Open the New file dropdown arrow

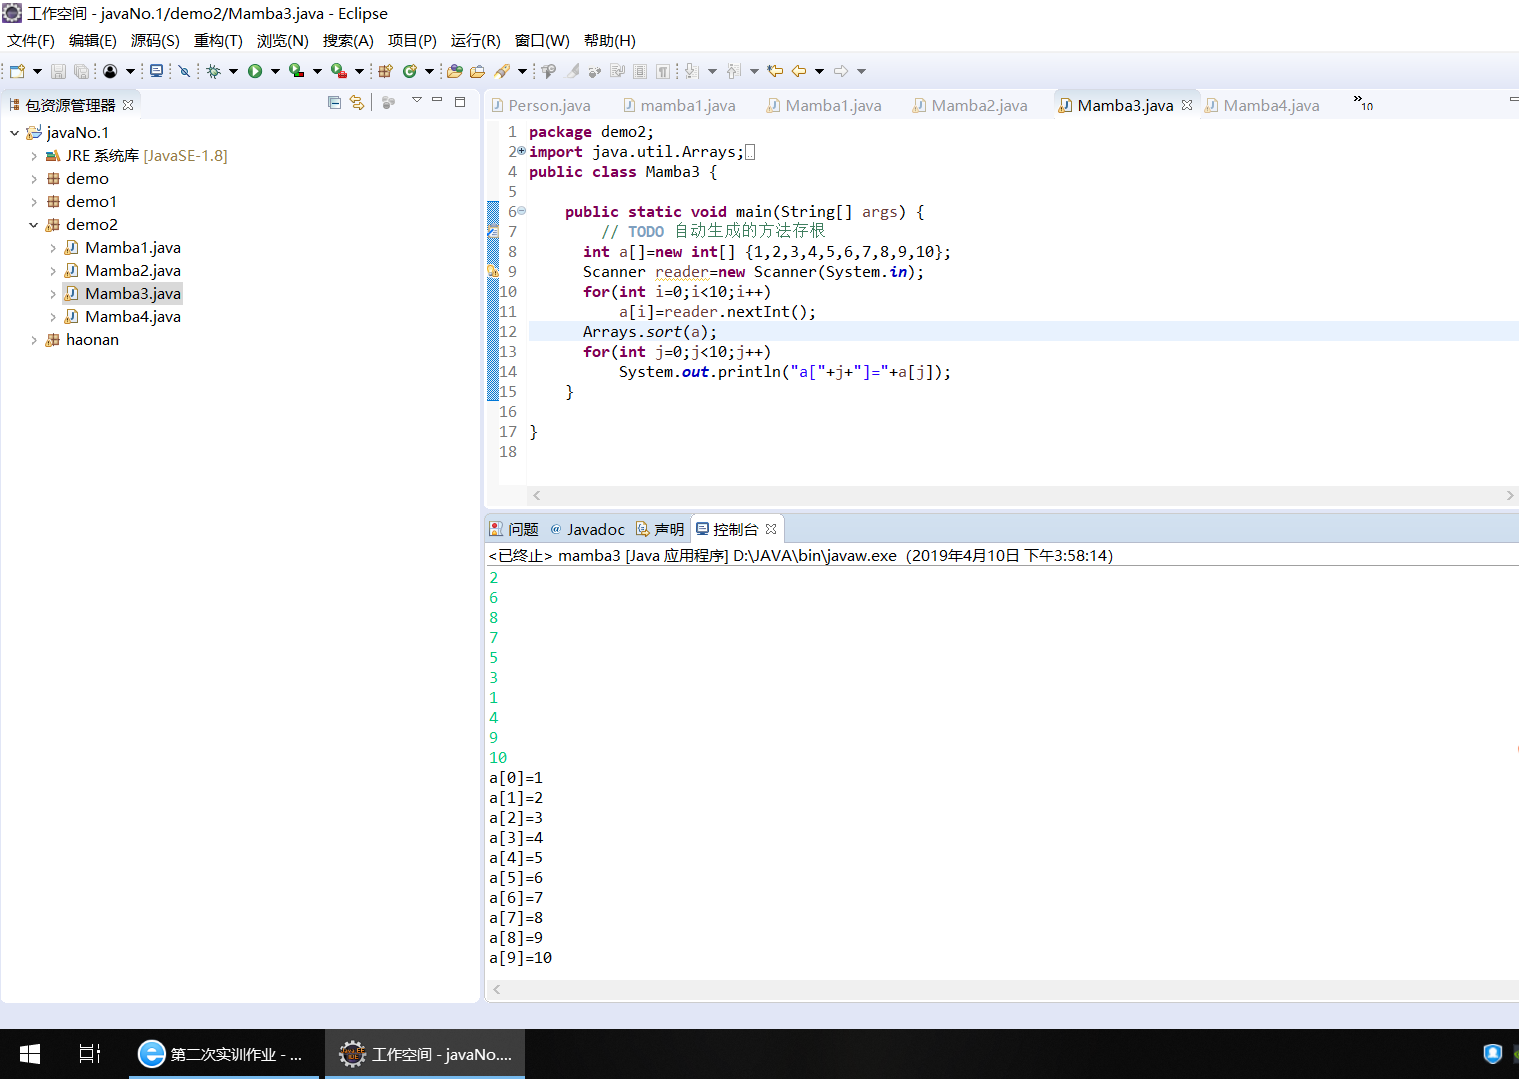click(37, 71)
